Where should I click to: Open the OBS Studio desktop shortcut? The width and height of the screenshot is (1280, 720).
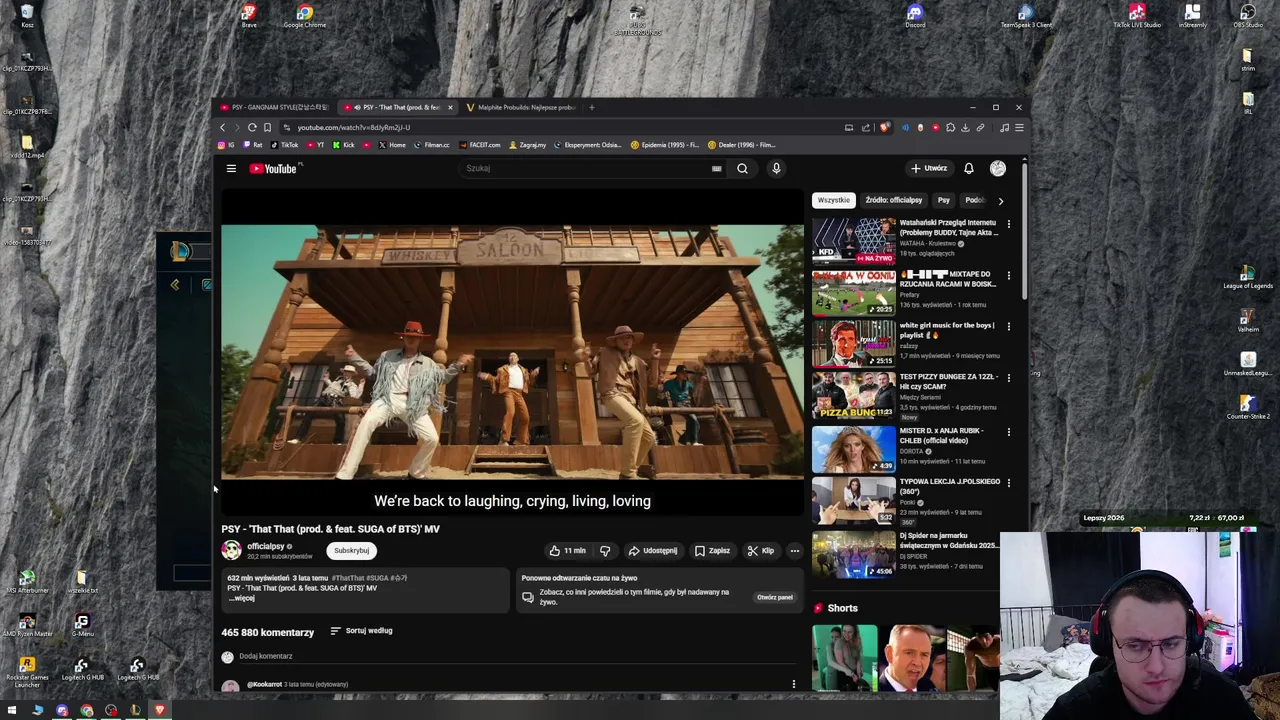point(1248,16)
